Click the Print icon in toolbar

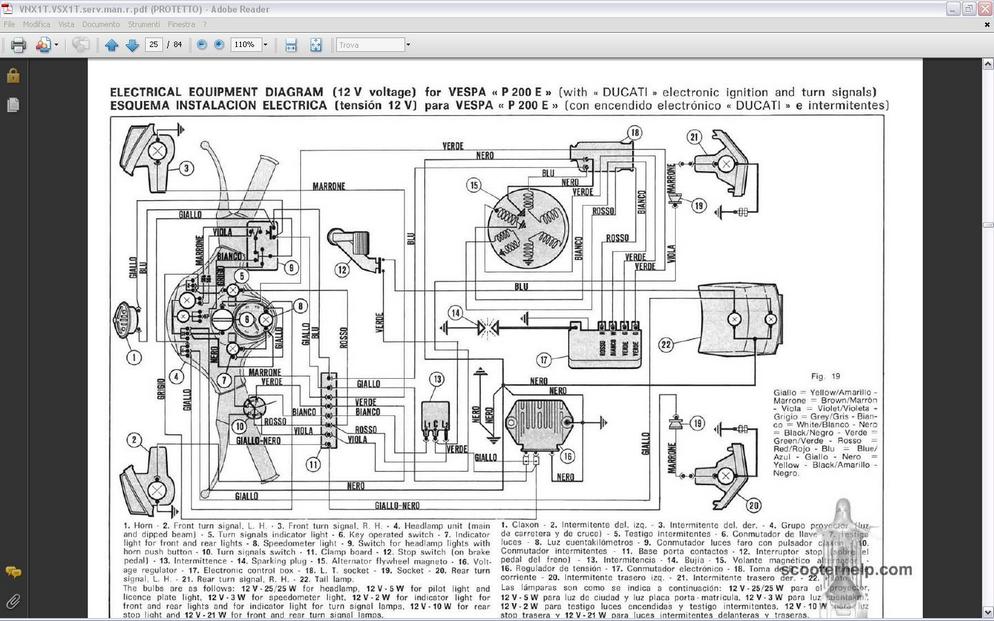pyautogui.click(x=18, y=45)
